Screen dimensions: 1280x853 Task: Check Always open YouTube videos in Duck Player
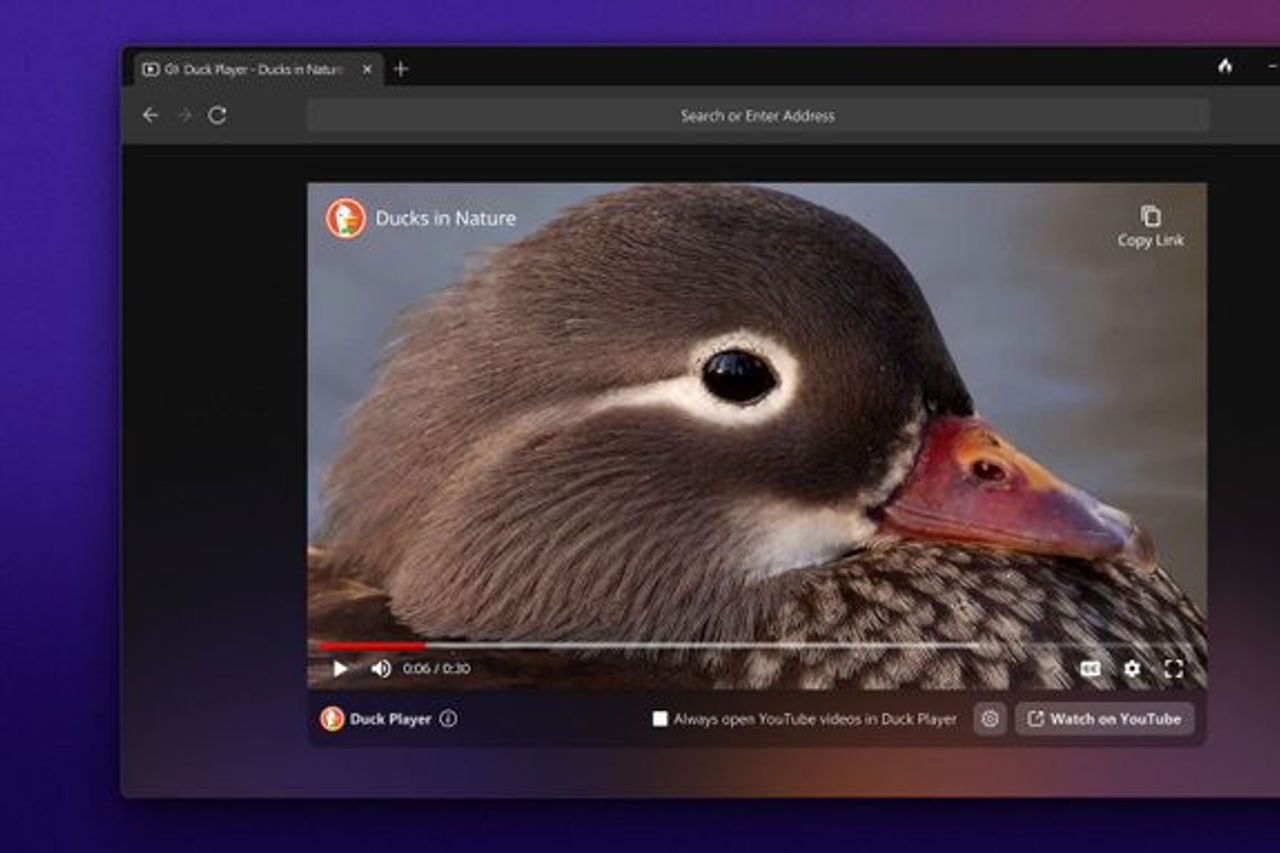(x=660, y=718)
